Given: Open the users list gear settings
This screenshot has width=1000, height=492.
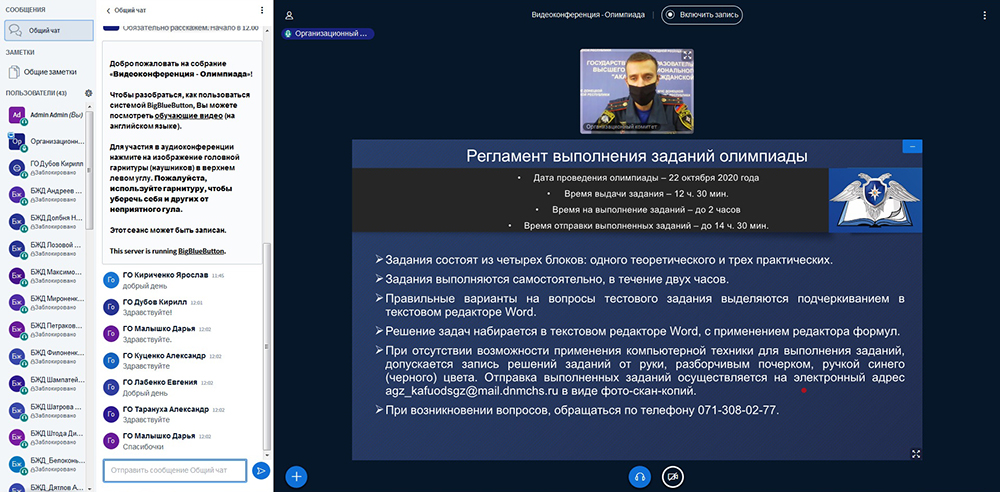Looking at the screenshot, I should coord(88,93).
